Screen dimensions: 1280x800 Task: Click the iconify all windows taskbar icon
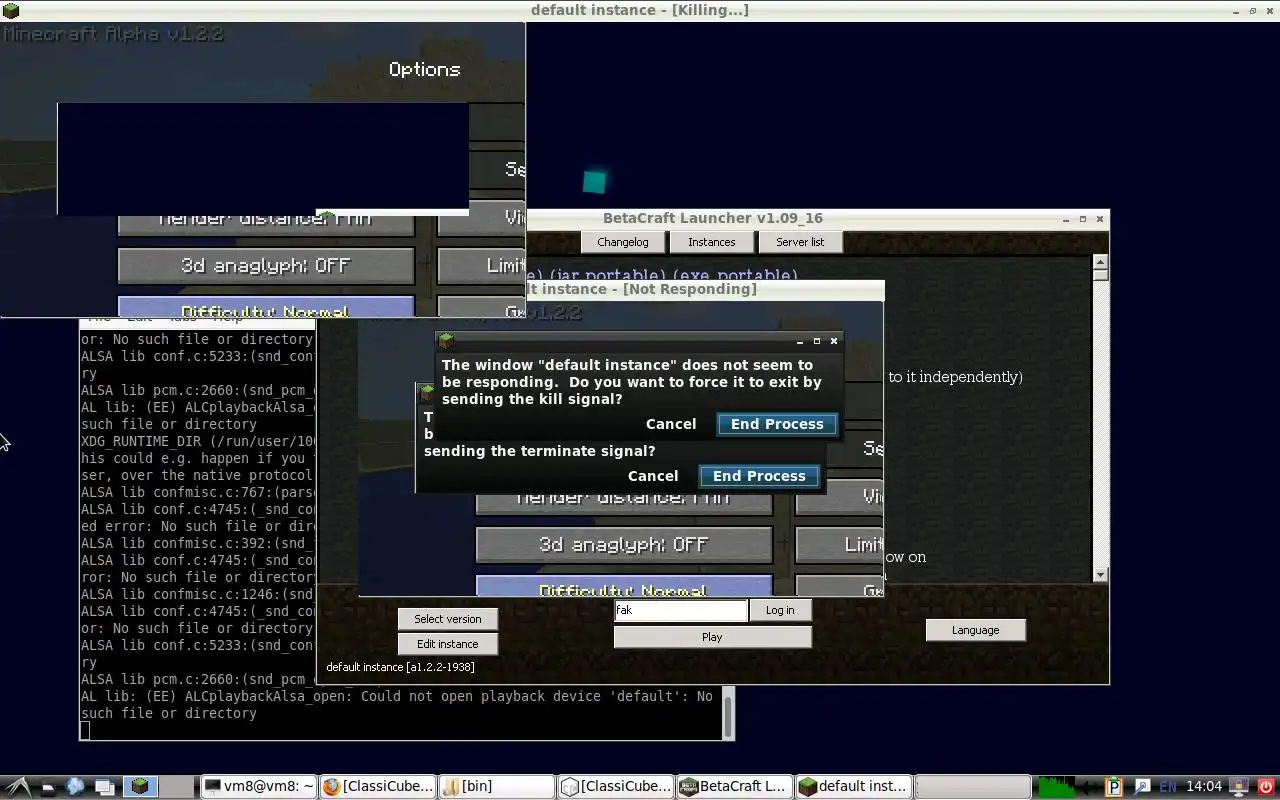pyautogui.click(x=105, y=787)
